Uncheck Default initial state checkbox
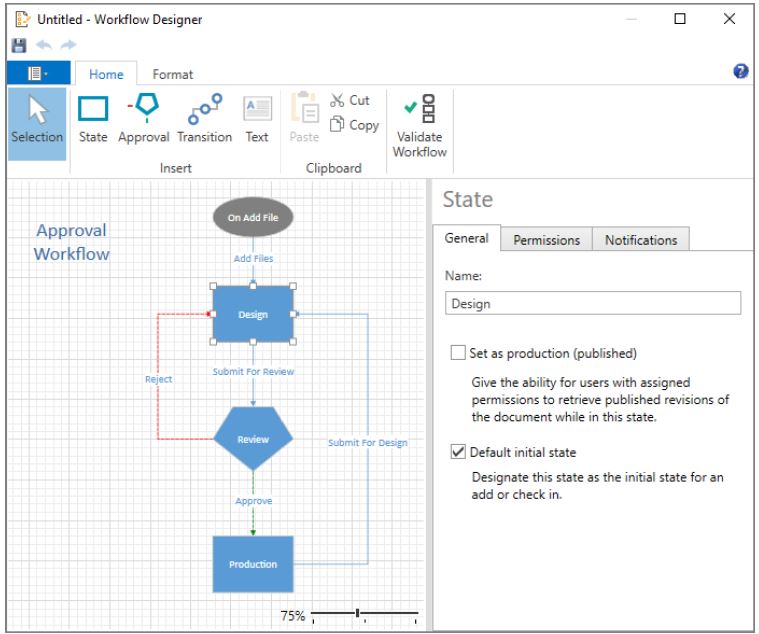The width and height of the screenshot is (759, 634). click(457, 452)
